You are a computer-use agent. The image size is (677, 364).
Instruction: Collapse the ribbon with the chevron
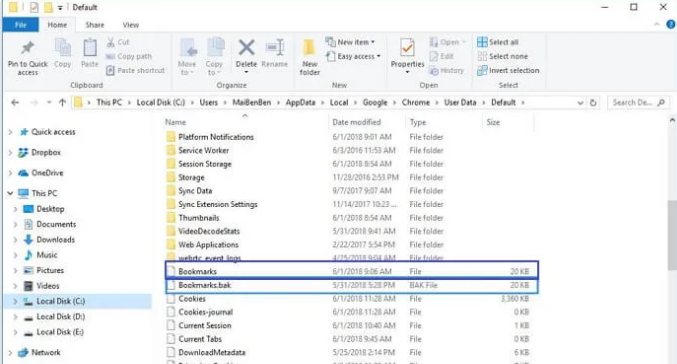[657, 25]
